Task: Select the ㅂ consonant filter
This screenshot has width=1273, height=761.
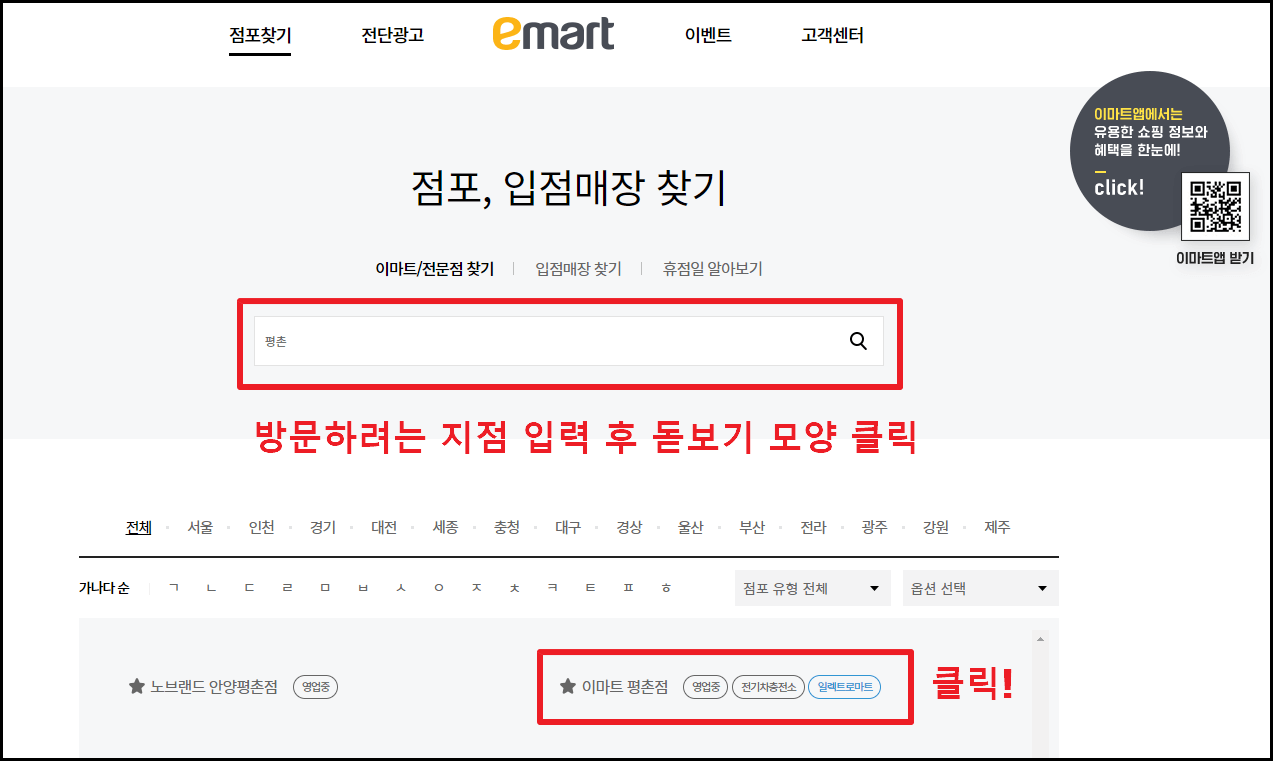Action: (x=363, y=588)
